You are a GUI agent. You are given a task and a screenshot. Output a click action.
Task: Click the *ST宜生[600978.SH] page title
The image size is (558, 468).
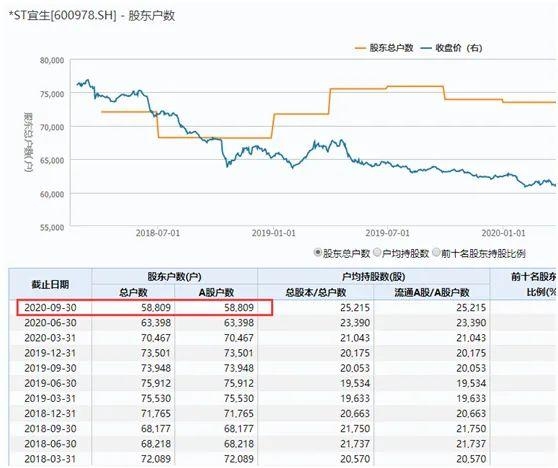[x=62, y=16]
